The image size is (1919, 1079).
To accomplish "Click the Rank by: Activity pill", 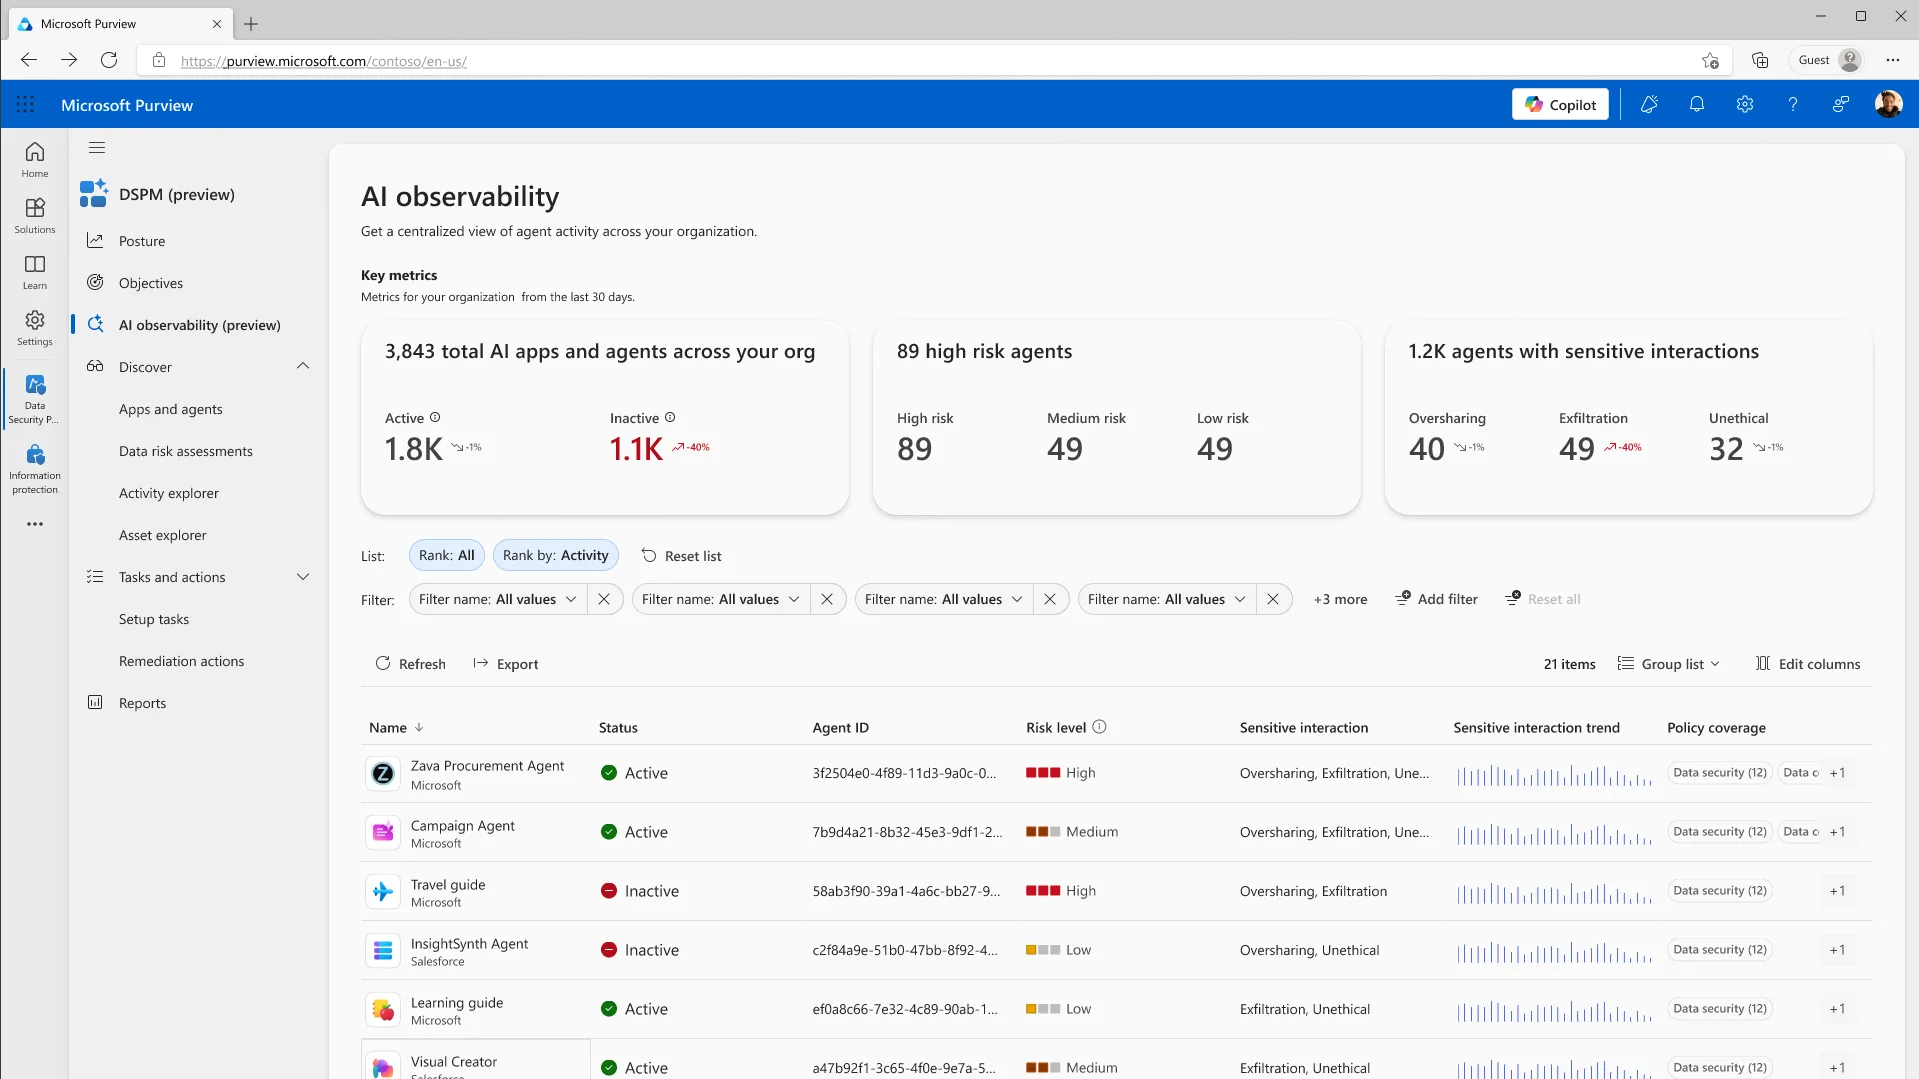I will pos(556,555).
